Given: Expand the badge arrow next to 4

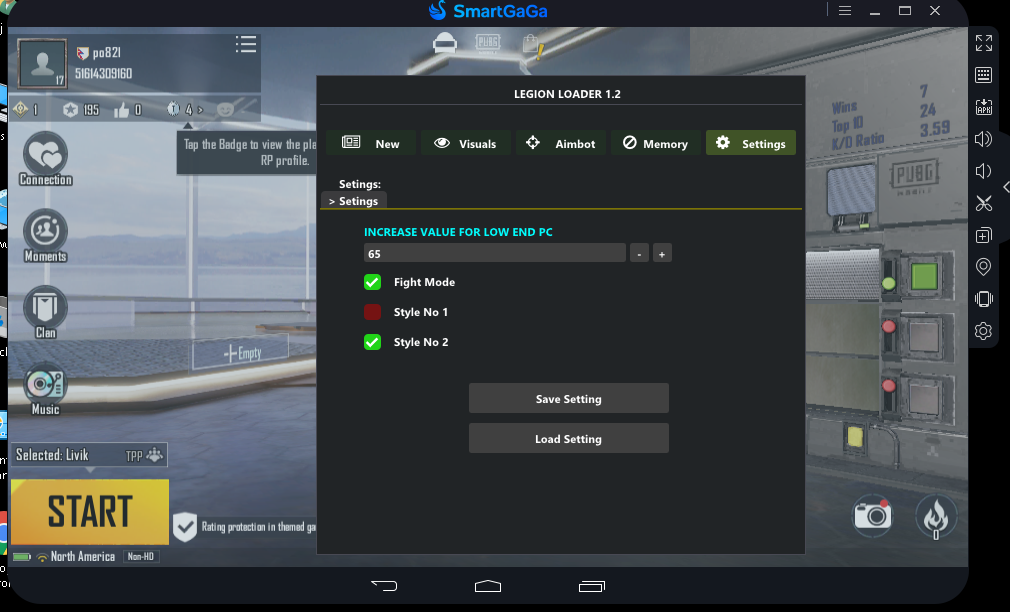Looking at the screenshot, I should click(x=200, y=110).
